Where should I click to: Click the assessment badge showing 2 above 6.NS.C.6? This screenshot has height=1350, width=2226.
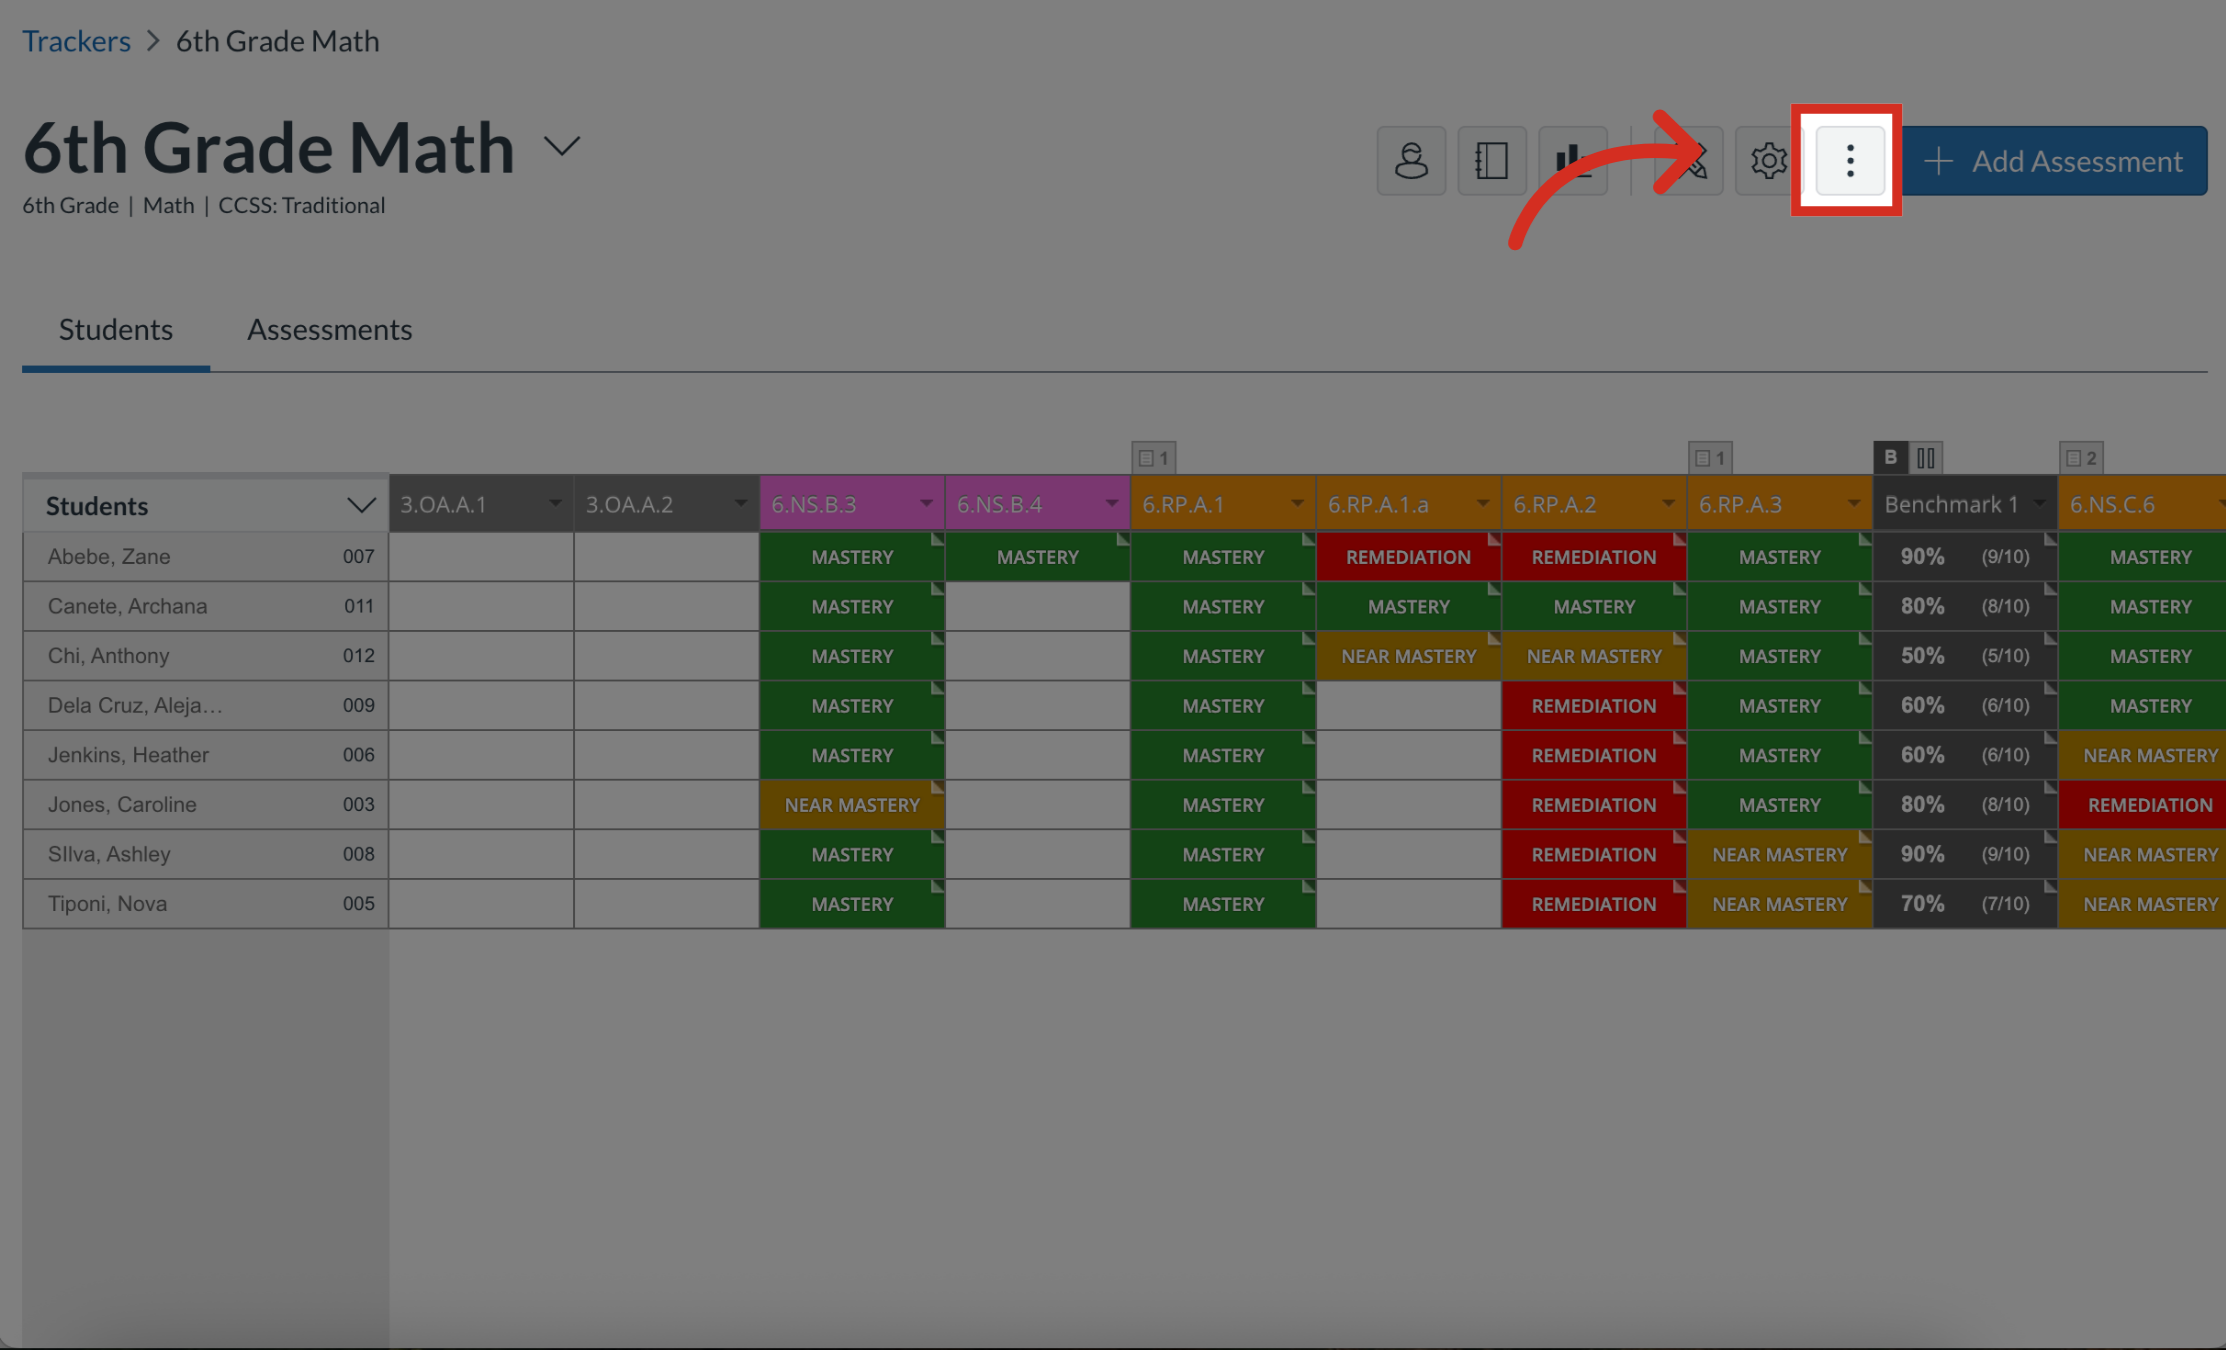point(2081,457)
